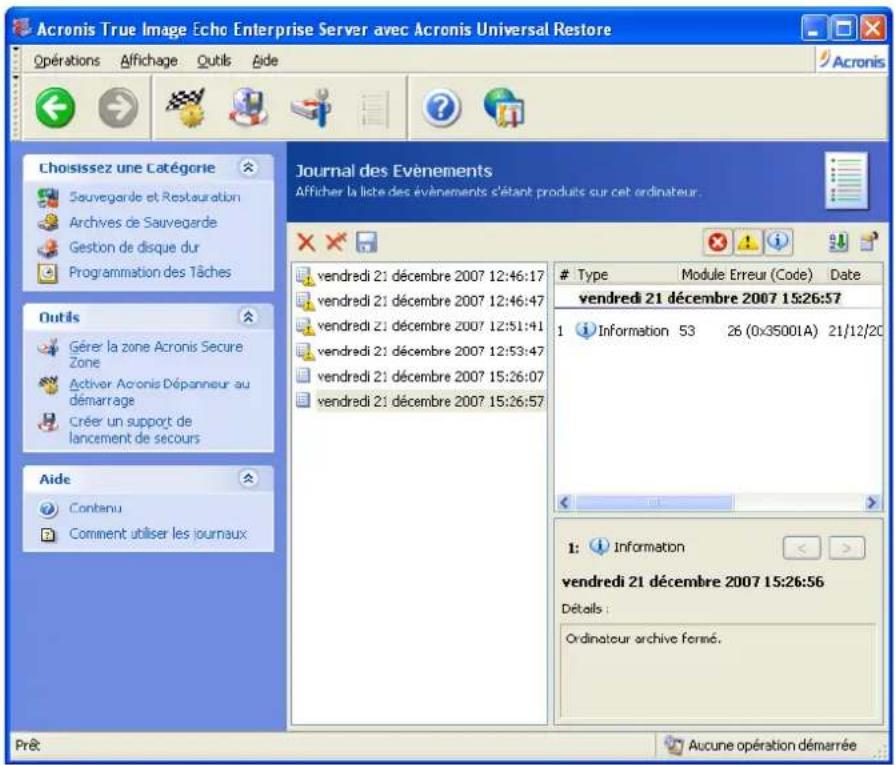Click the rescue media creation icon in Outils
The width and height of the screenshot is (895, 765).
point(48,422)
